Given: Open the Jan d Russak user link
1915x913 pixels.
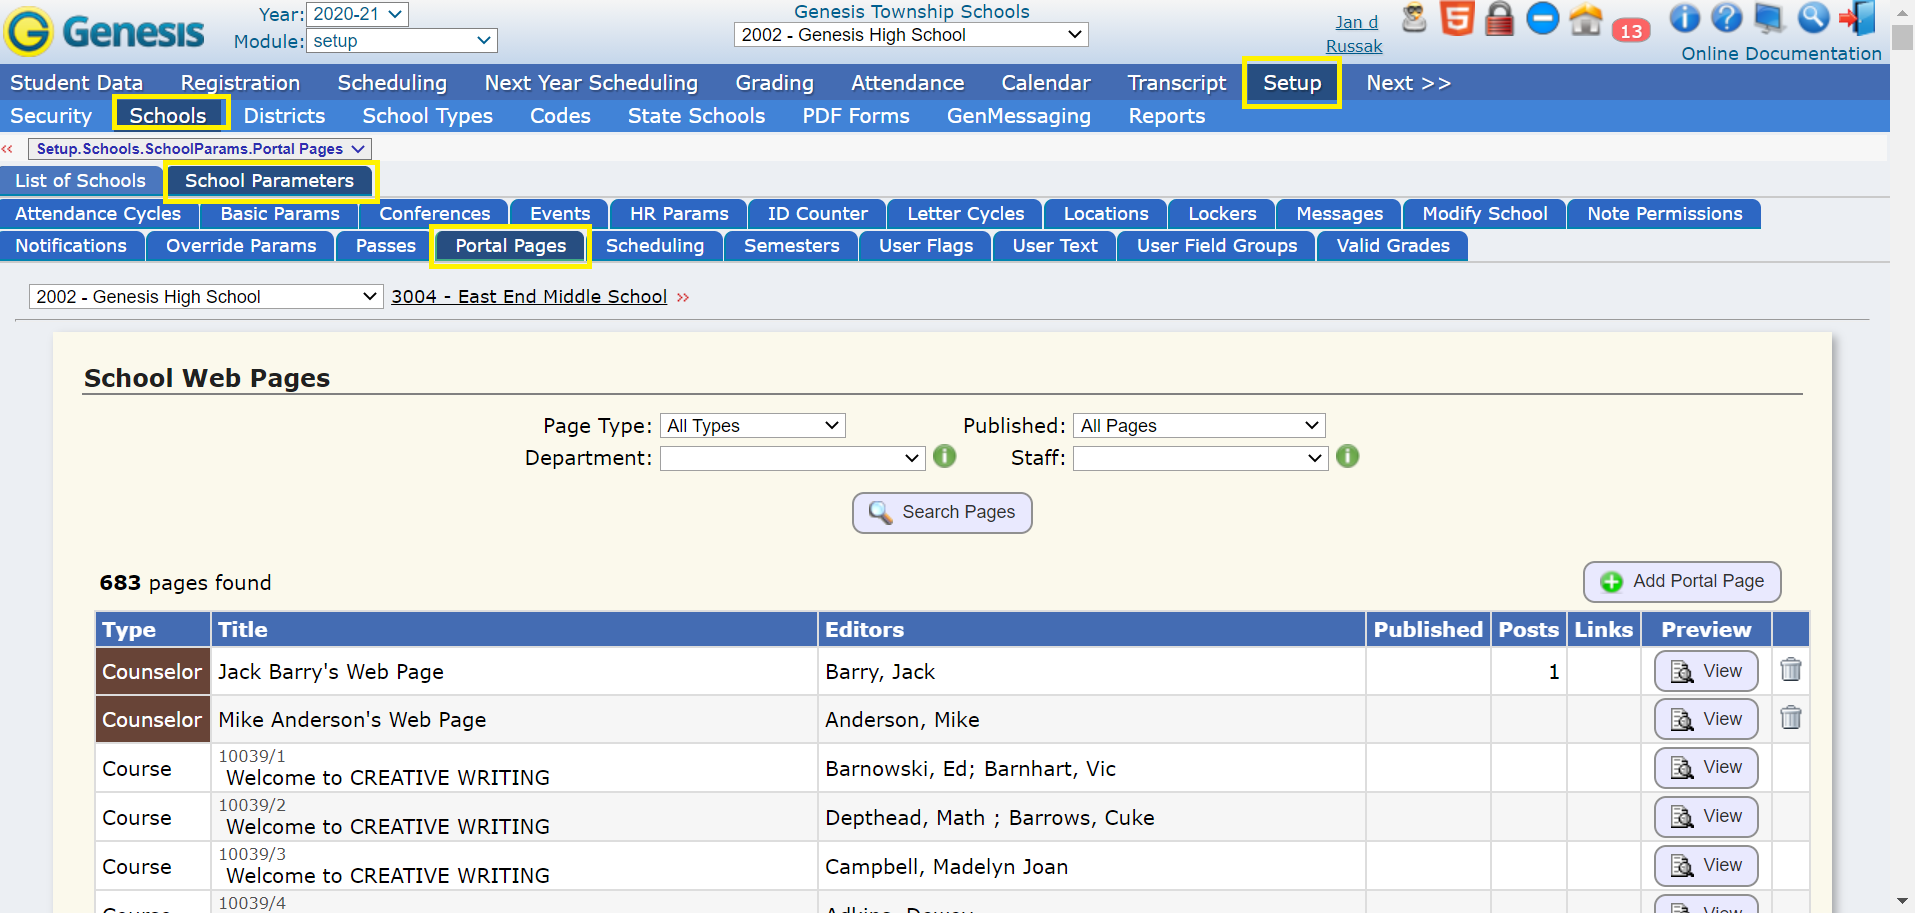Looking at the screenshot, I should click(1355, 34).
